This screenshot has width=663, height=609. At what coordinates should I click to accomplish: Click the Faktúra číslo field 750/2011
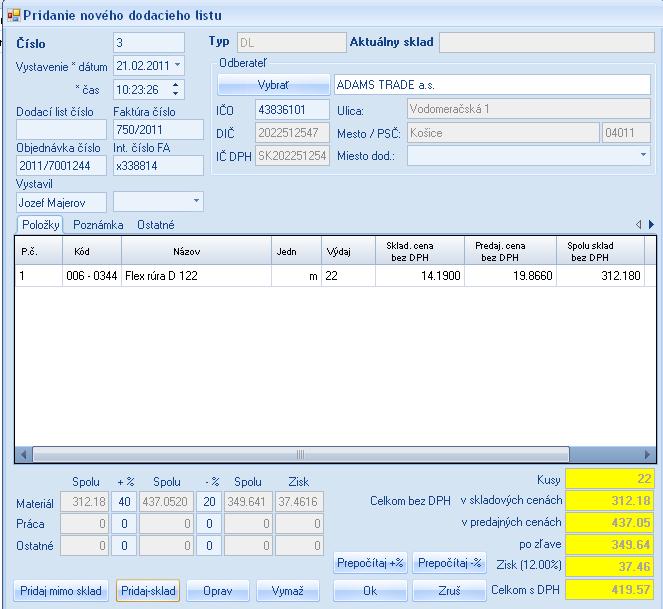(x=158, y=129)
